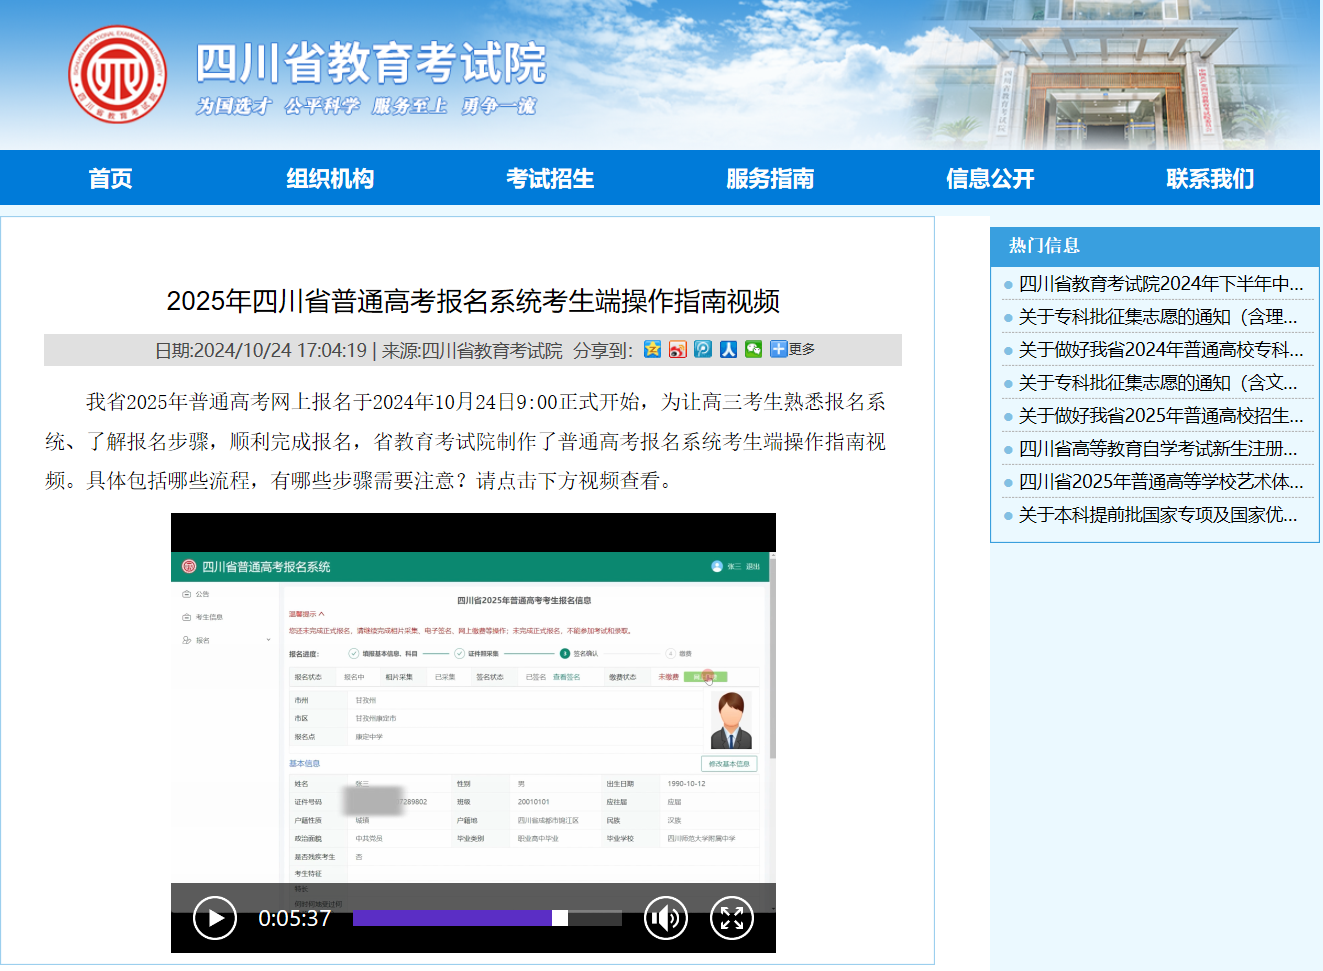This screenshot has width=1323, height=971.
Task: Open link 四川省2025年普通高等学校艺术体
Action: (1160, 482)
